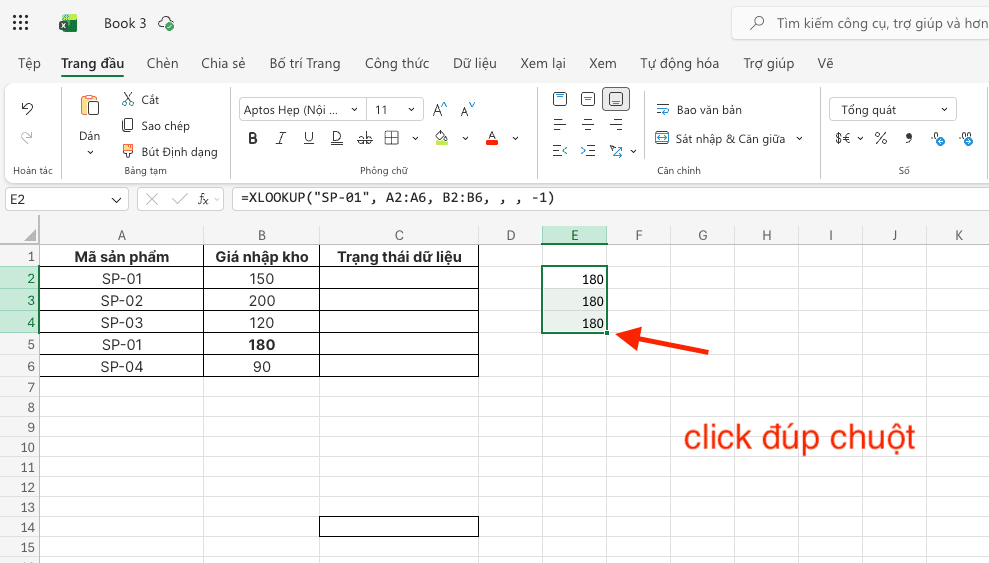989x563 pixels.
Task: Expand Name Box E2 dropdown
Action: click(x=116, y=200)
